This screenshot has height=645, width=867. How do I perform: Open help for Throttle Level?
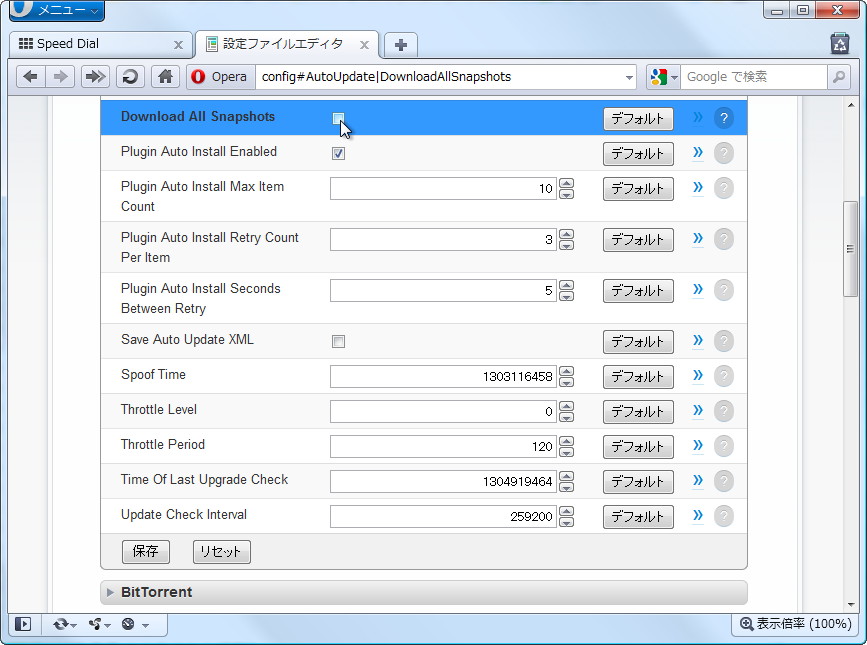(x=724, y=411)
